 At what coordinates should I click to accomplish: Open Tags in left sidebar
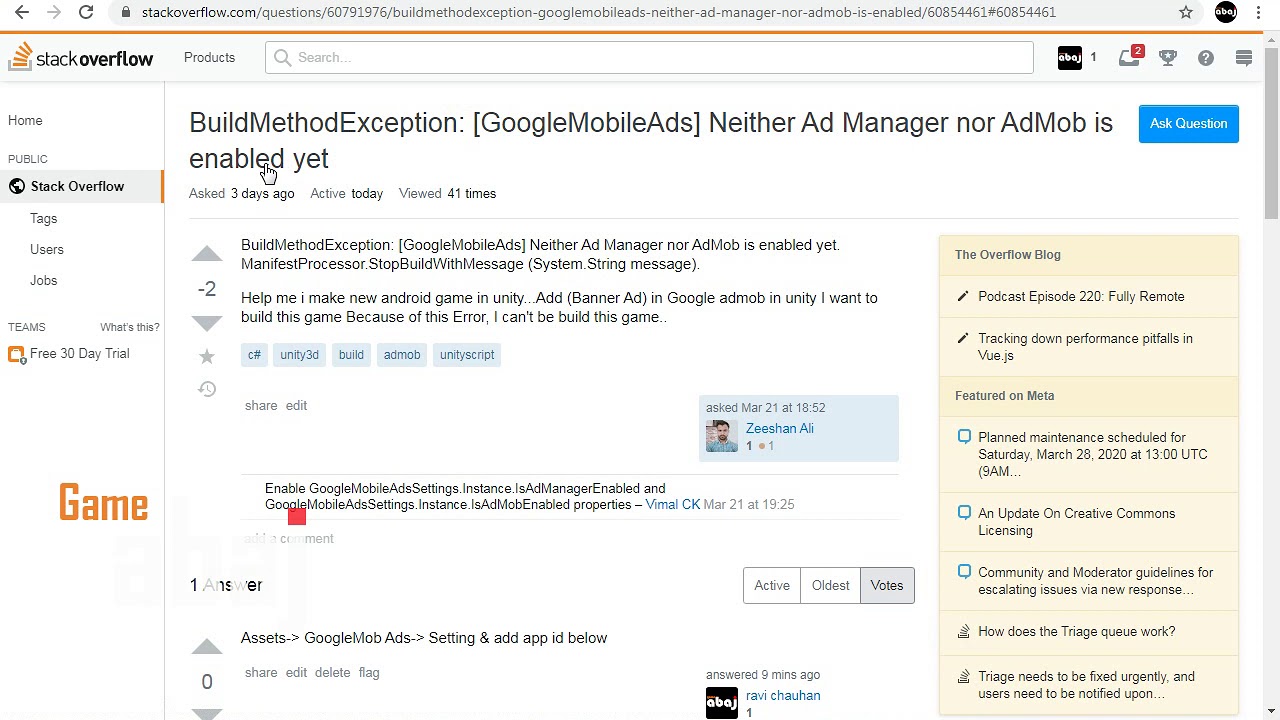43,218
